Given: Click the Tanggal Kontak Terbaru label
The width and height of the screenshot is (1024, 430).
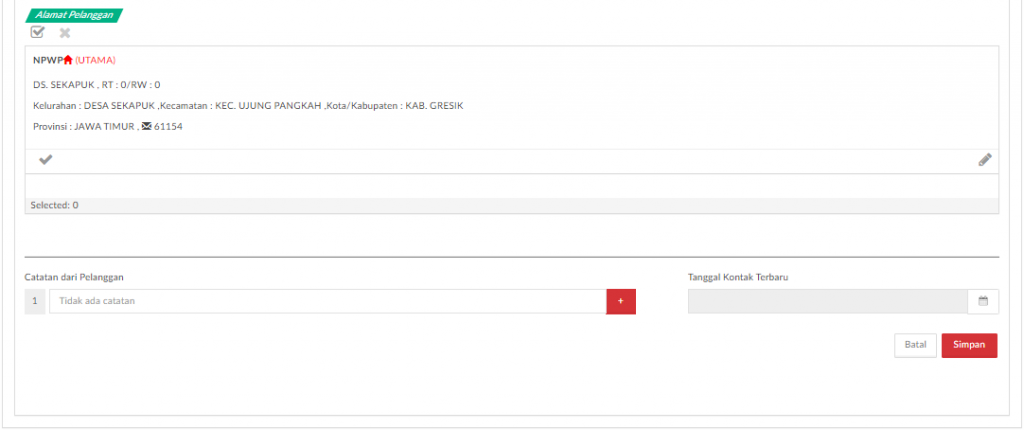Looking at the screenshot, I should click(739, 277).
